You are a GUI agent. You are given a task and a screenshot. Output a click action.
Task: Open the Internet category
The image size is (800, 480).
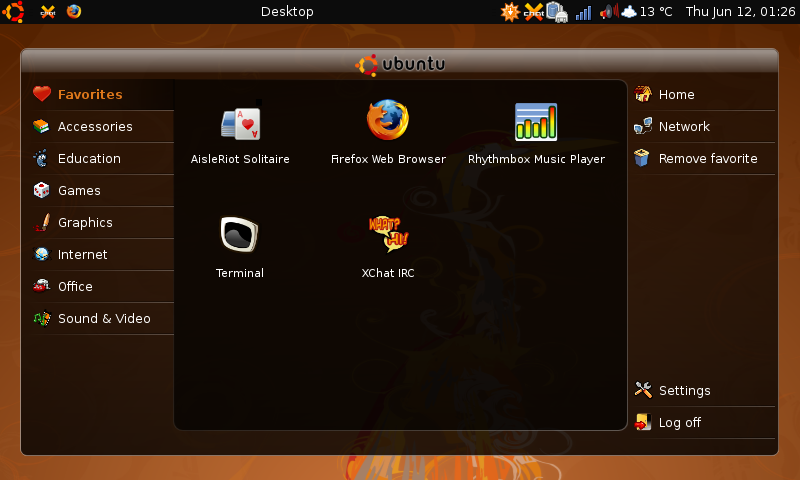pos(82,255)
